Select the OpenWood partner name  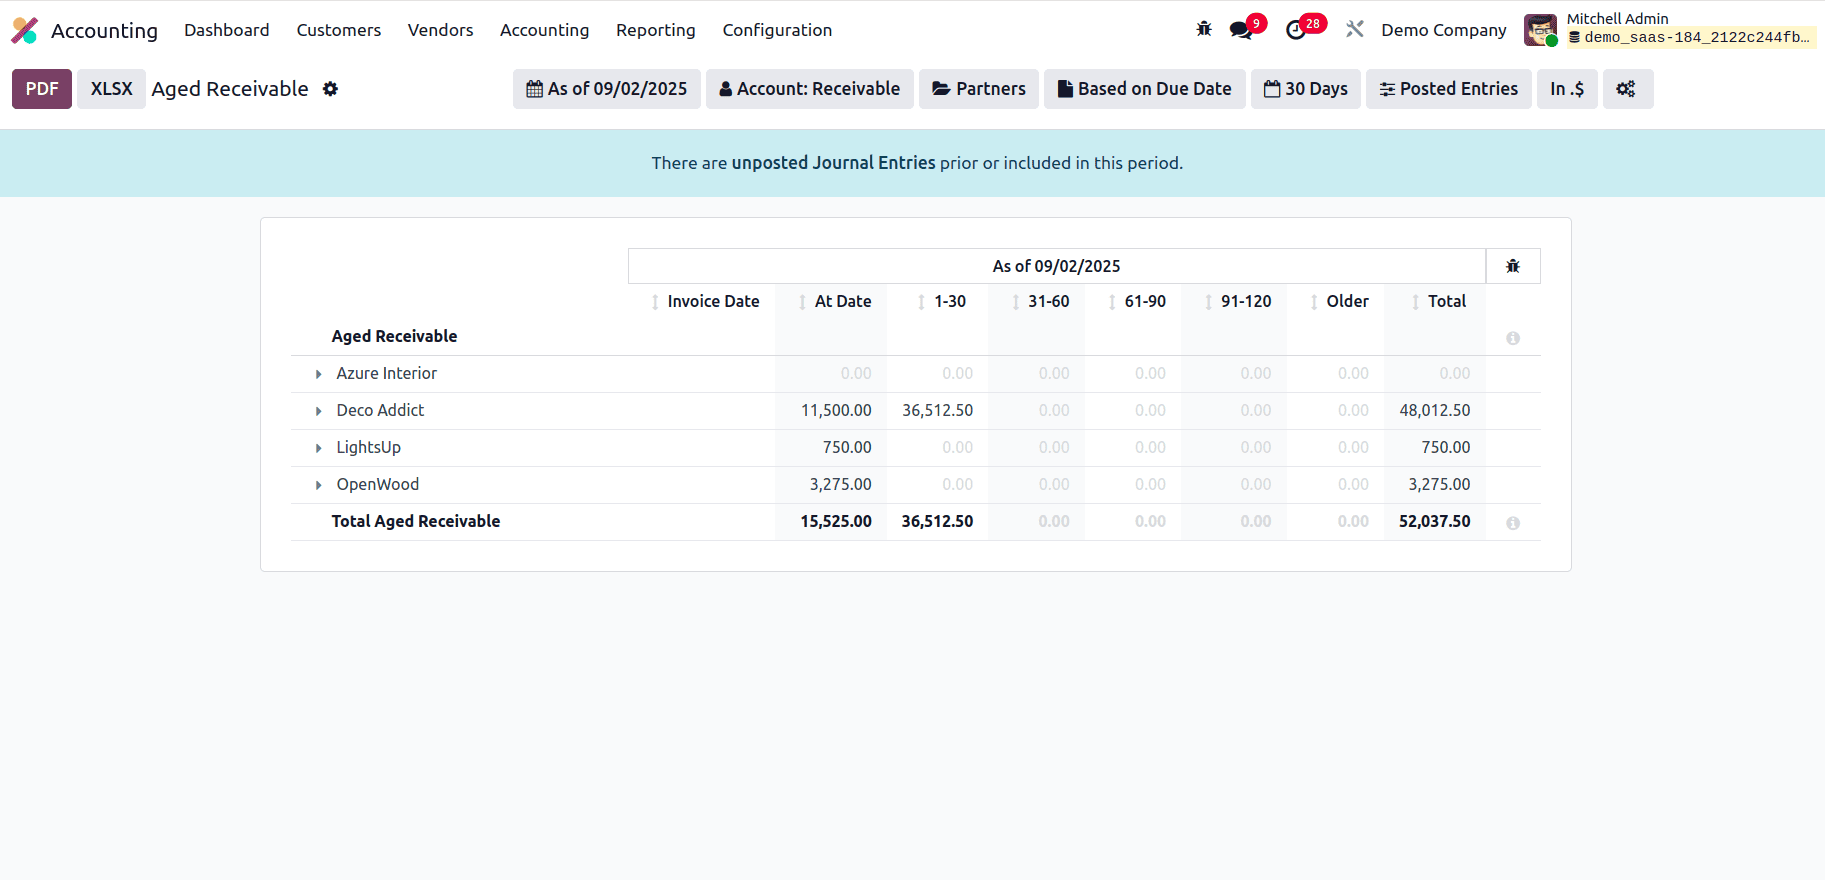tap(378, 485)
